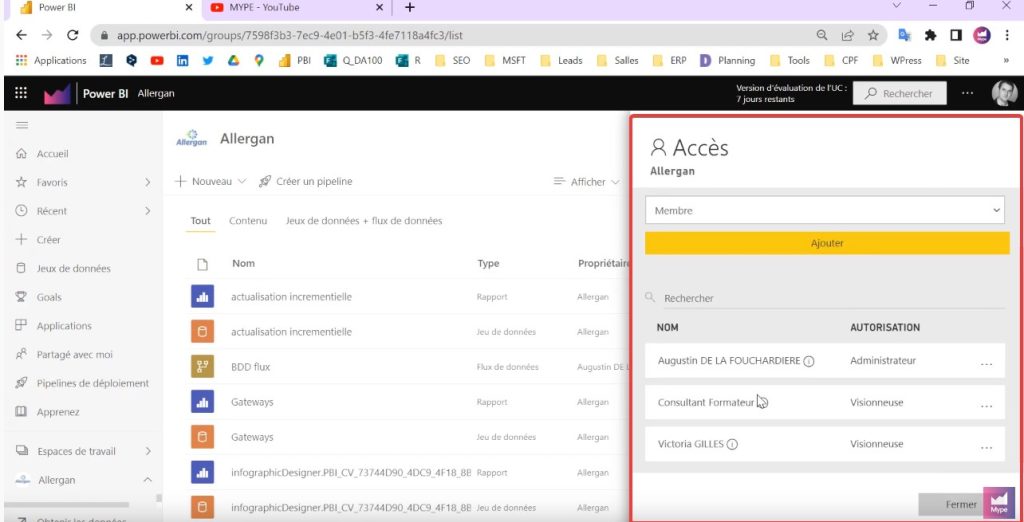This screenshot has height=522, width=1024.
Task: Open a new browser tab
Action: pos(409,8)
